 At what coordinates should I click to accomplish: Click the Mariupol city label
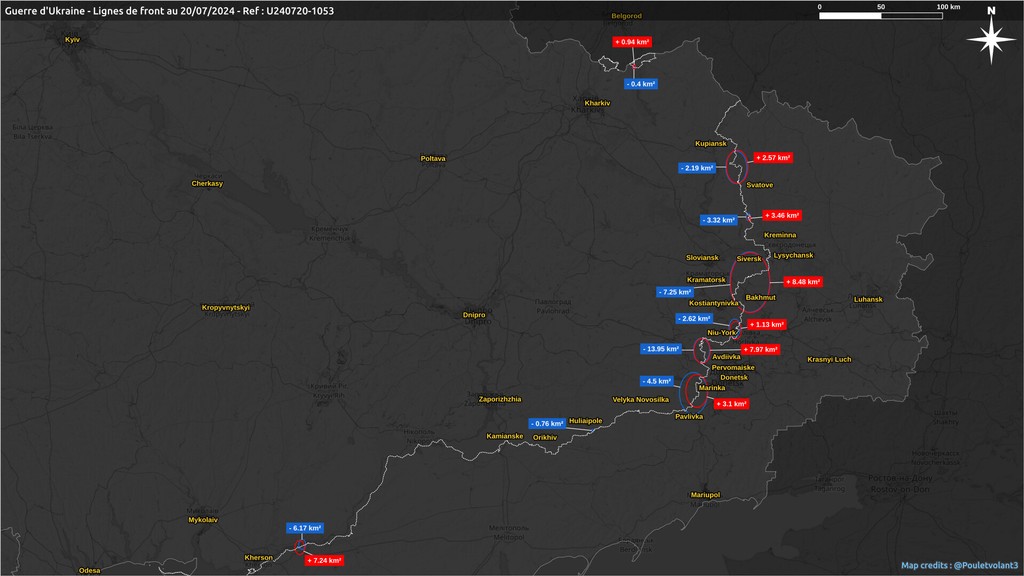(705, 495)
